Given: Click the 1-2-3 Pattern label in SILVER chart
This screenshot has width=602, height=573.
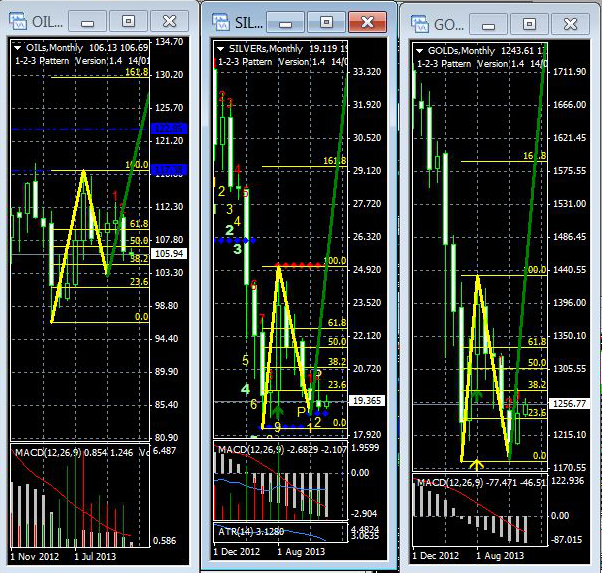Looking at the screenshot, I should (245, 61).
